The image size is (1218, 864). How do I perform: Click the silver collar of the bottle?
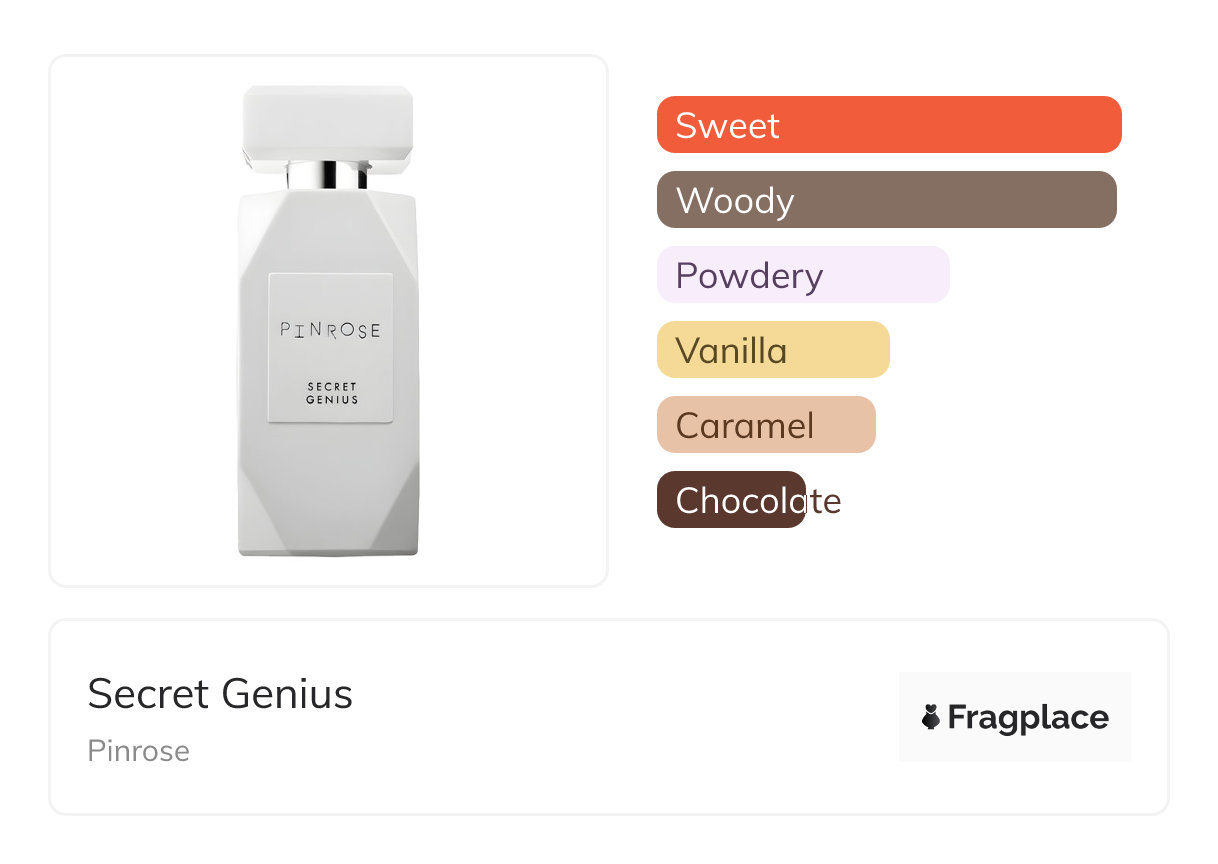pyautogui.click(x=327, y=177)
